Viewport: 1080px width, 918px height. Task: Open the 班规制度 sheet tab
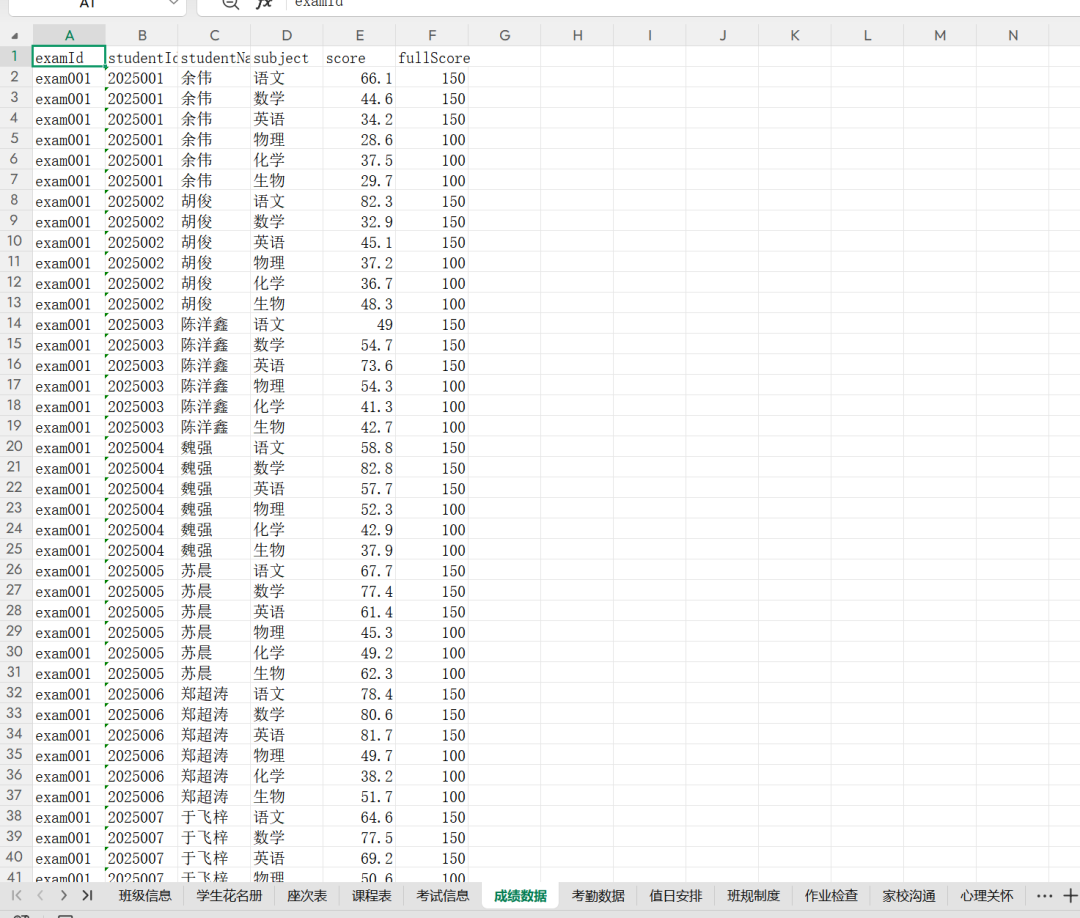754,896
